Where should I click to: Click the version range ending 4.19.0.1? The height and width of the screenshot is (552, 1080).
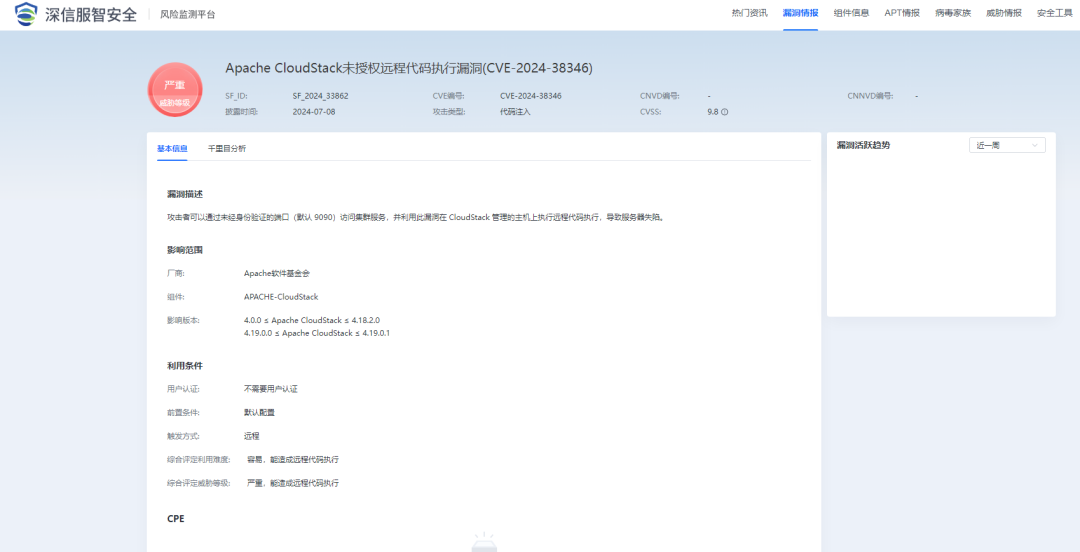(317, 333)
